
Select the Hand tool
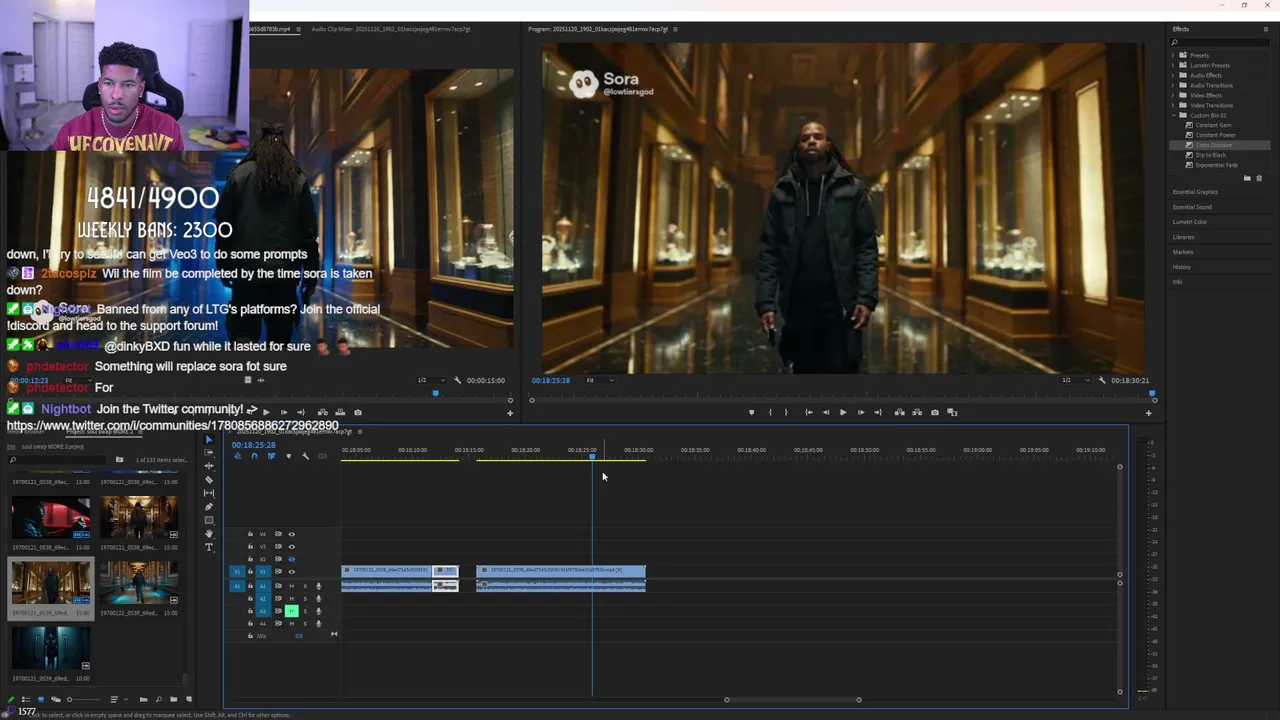(209, 534)
